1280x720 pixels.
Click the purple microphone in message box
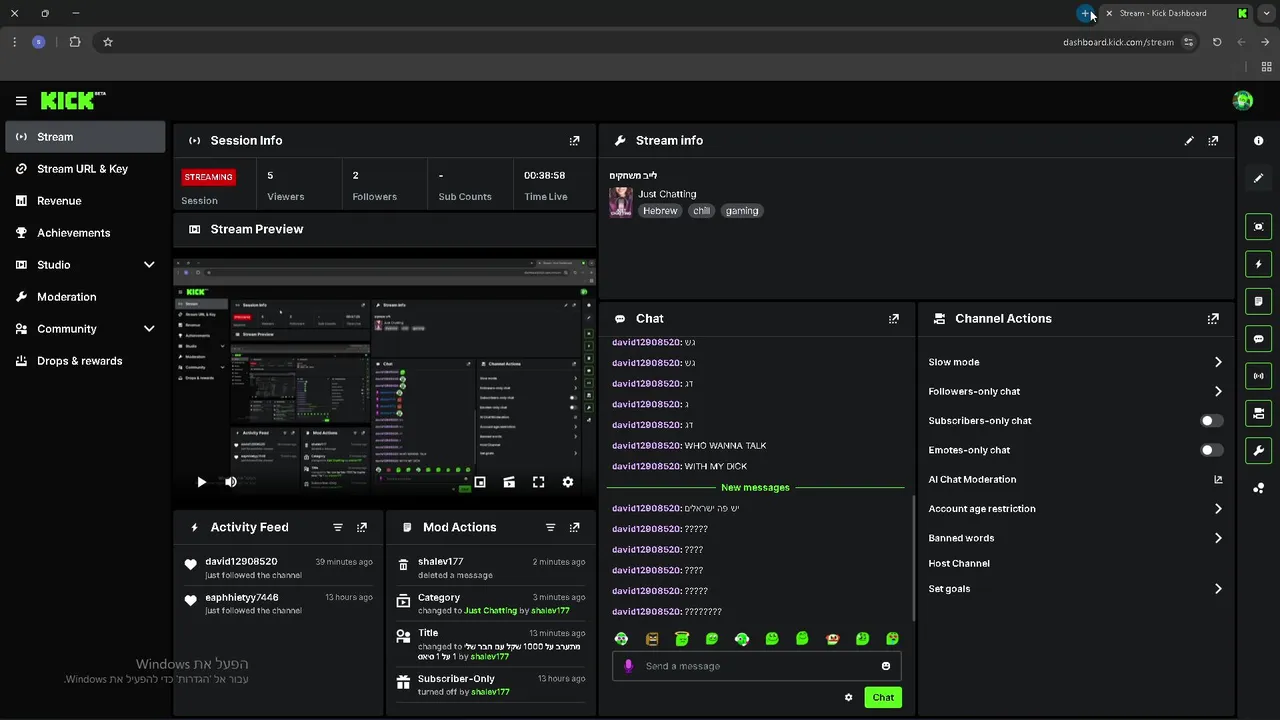[629, 666]
